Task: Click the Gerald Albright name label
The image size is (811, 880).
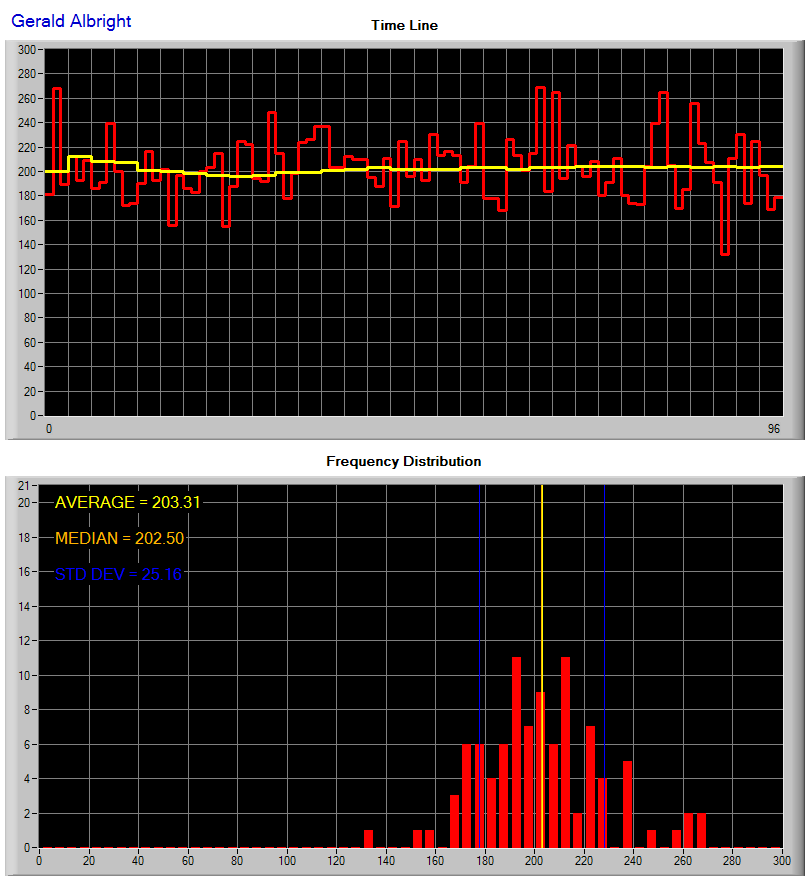Action: click(71, 21)
